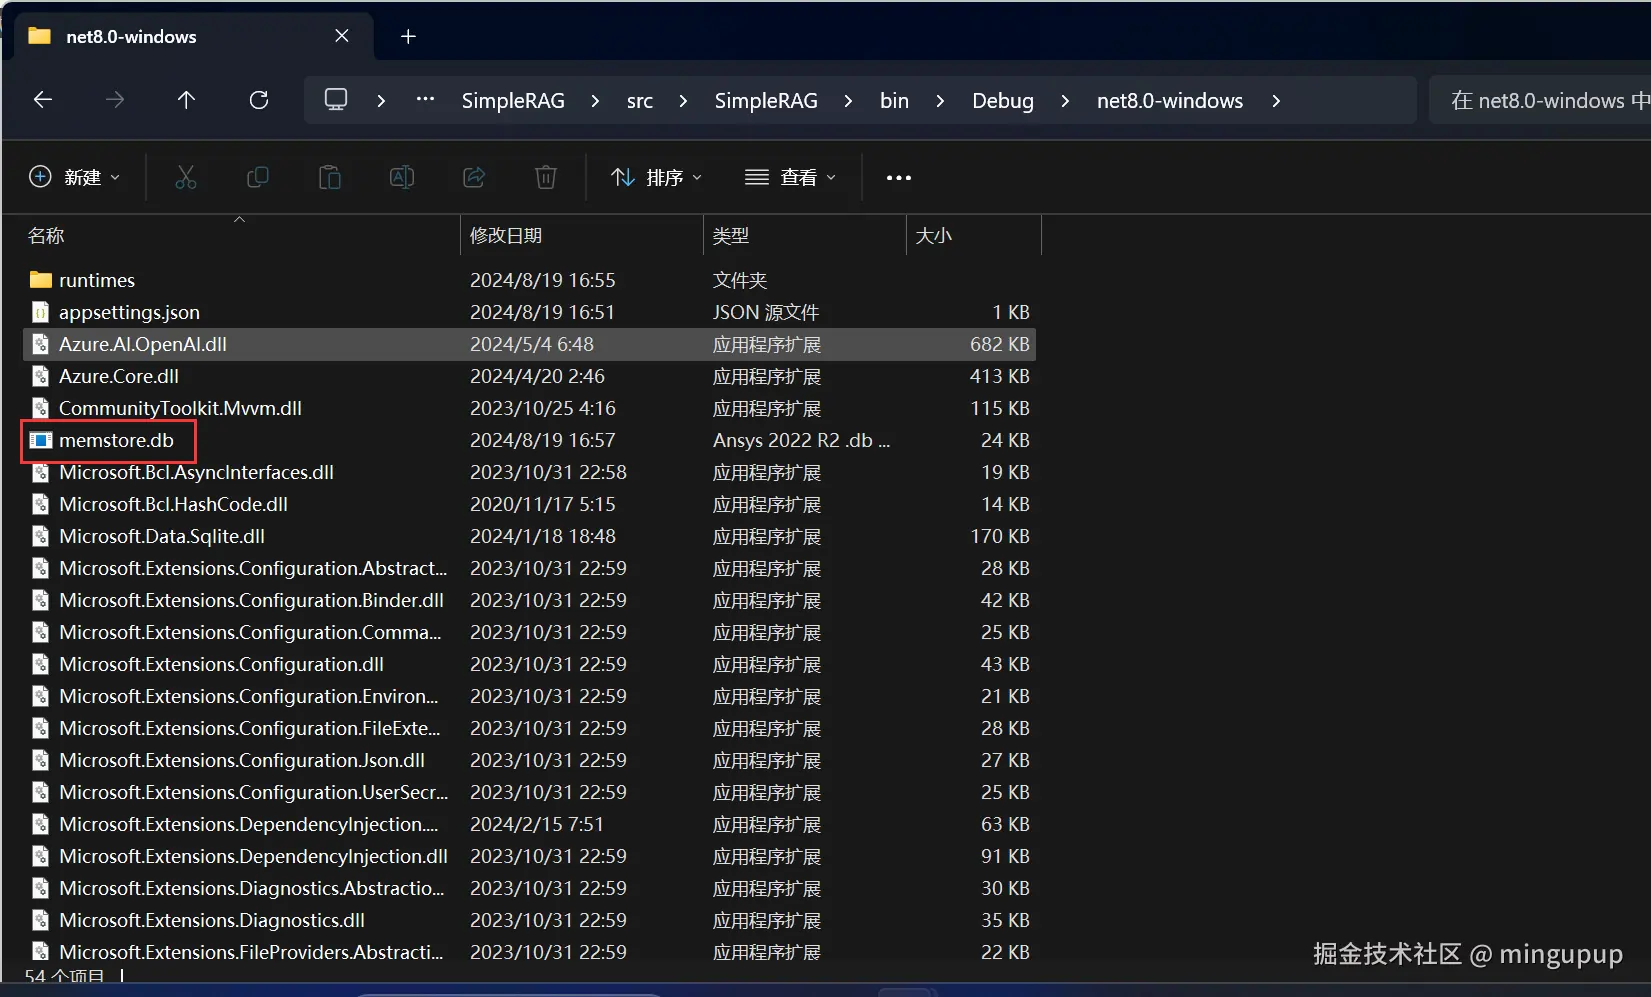The height and width of the screenshot is (997, 1651).
Task: Click the Delete trash icon
Action: [546, 177]
